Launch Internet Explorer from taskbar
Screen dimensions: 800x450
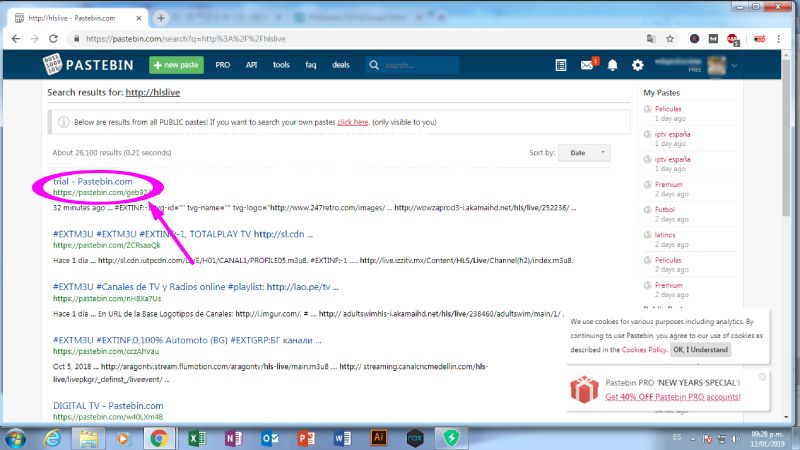click(x=53, y=438)
